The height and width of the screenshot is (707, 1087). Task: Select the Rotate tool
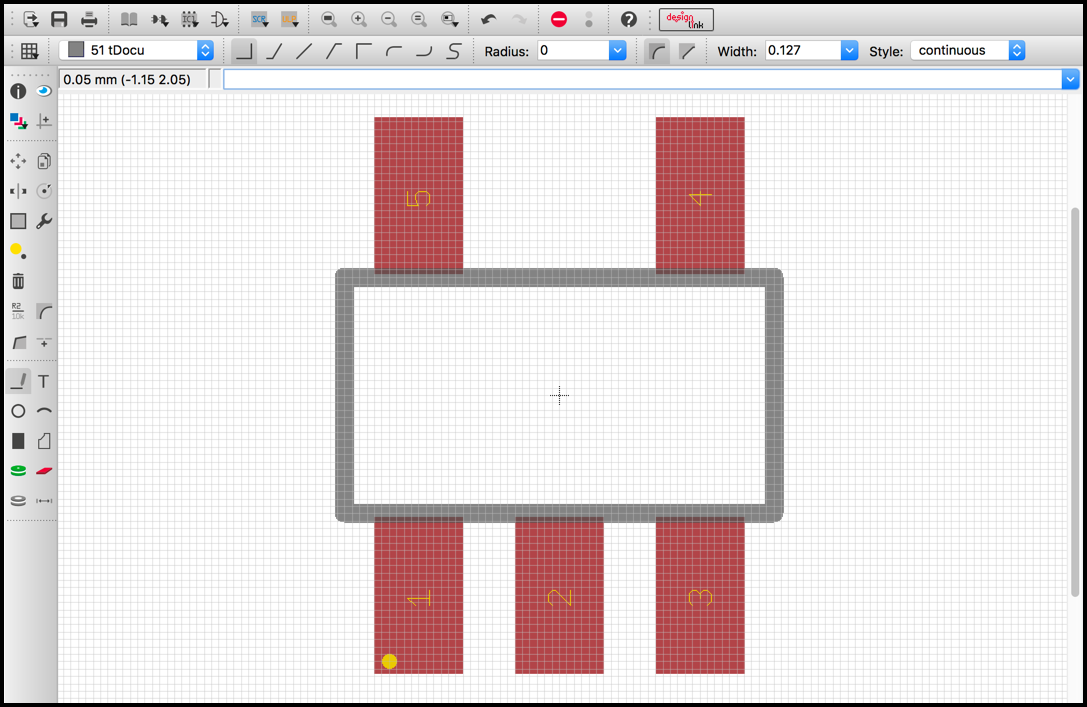click(44, 191)
